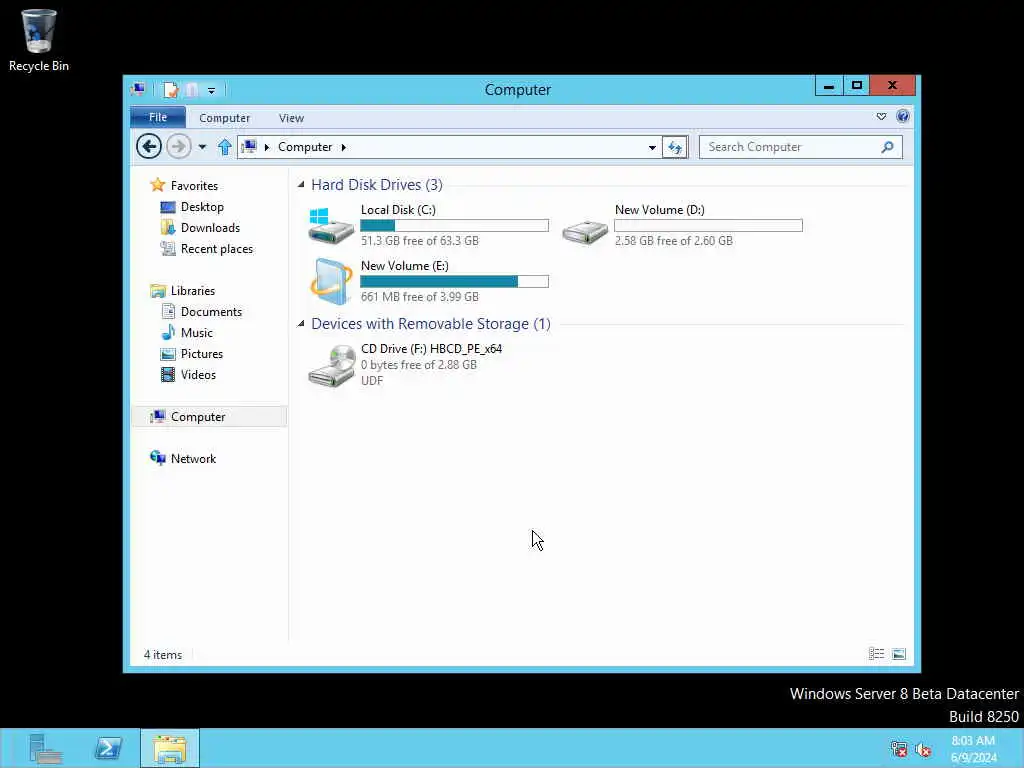
Task: Collapse the Devices with Removable Storage group
Action: click(301, 324)
